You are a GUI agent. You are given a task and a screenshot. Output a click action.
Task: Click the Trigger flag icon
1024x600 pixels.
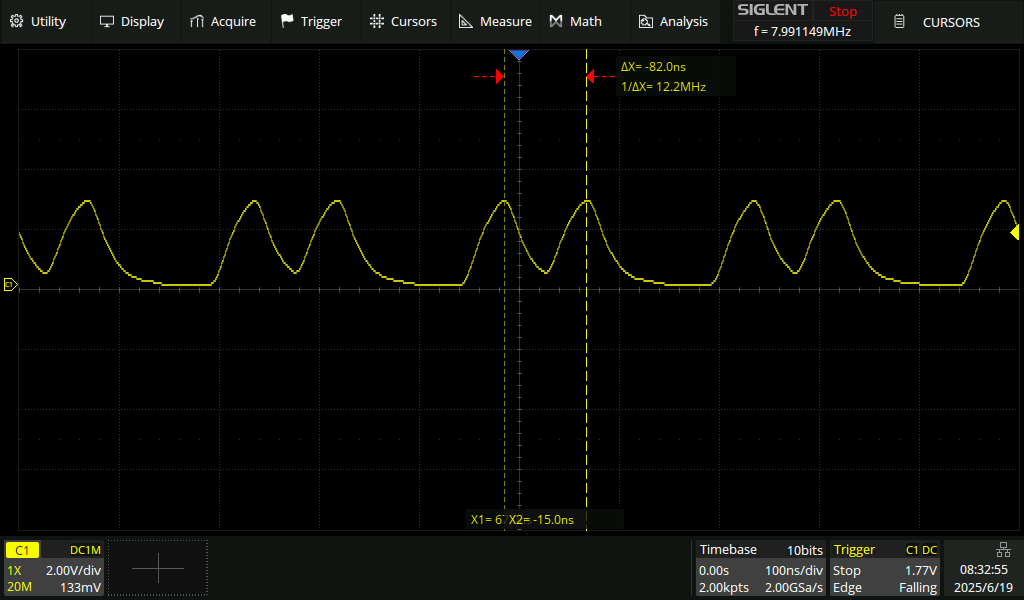pyautogui.click(x=287, y=22)
